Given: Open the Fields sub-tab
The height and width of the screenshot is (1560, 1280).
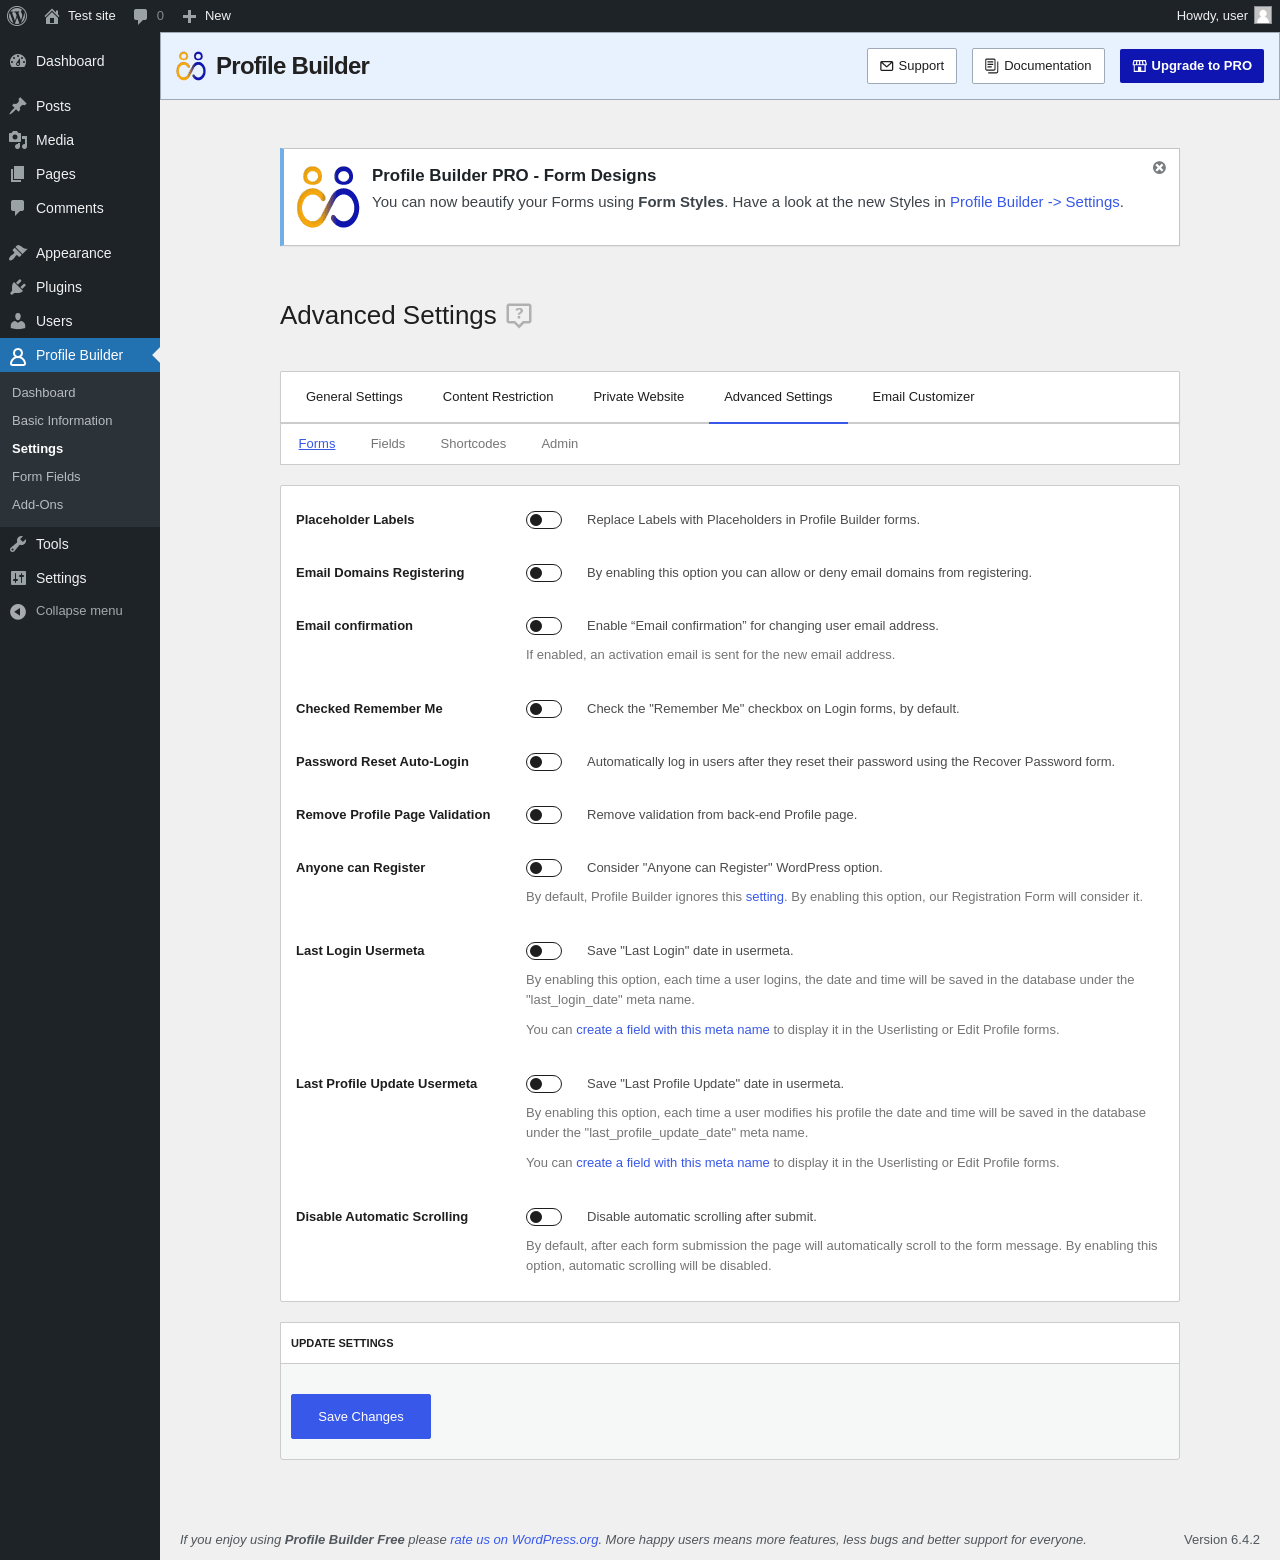Looking at the screenshot, I should (x=388, y=444).
